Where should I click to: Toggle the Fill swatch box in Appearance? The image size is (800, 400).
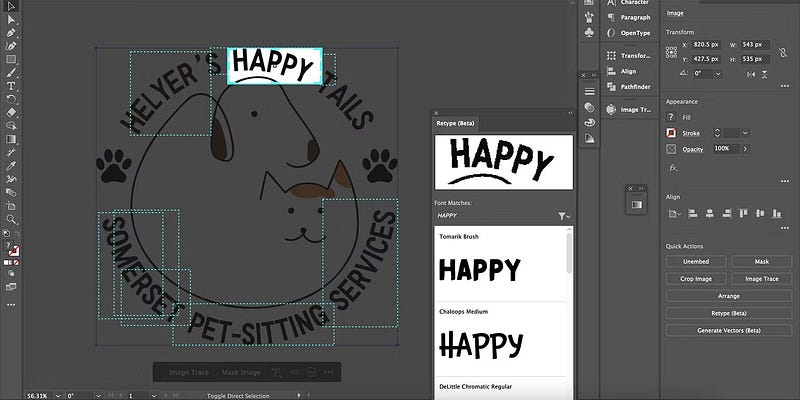(x=672, y=116)
